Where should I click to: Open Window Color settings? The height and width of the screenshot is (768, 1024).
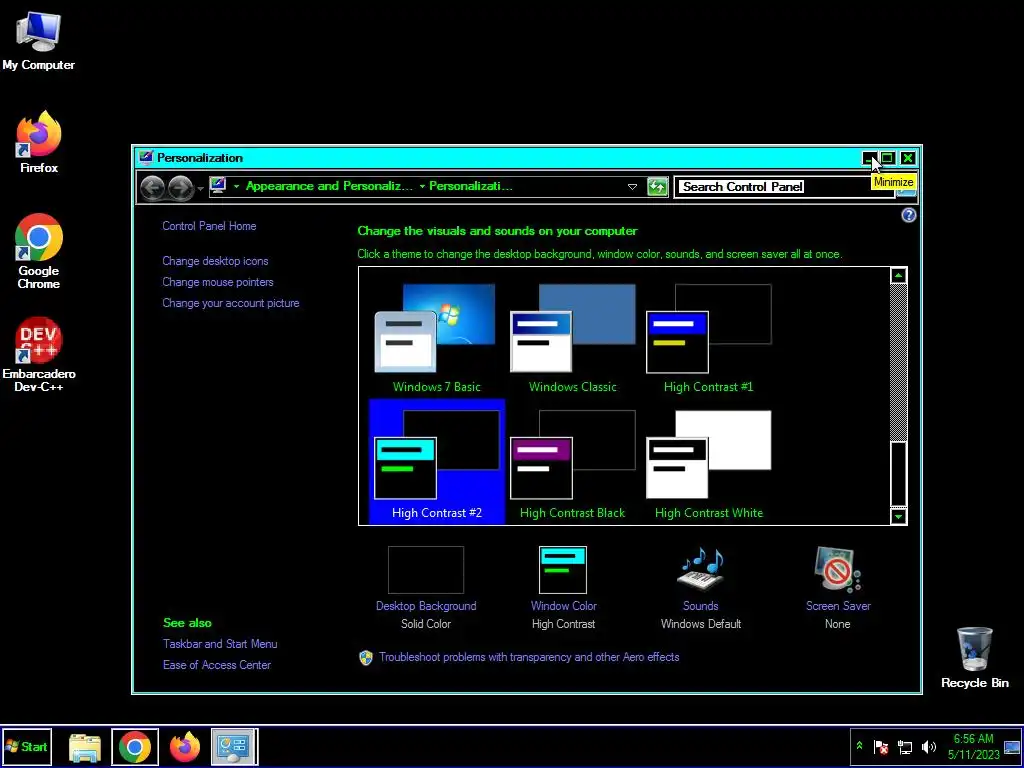pyautogui.click(x=563, y=588)
